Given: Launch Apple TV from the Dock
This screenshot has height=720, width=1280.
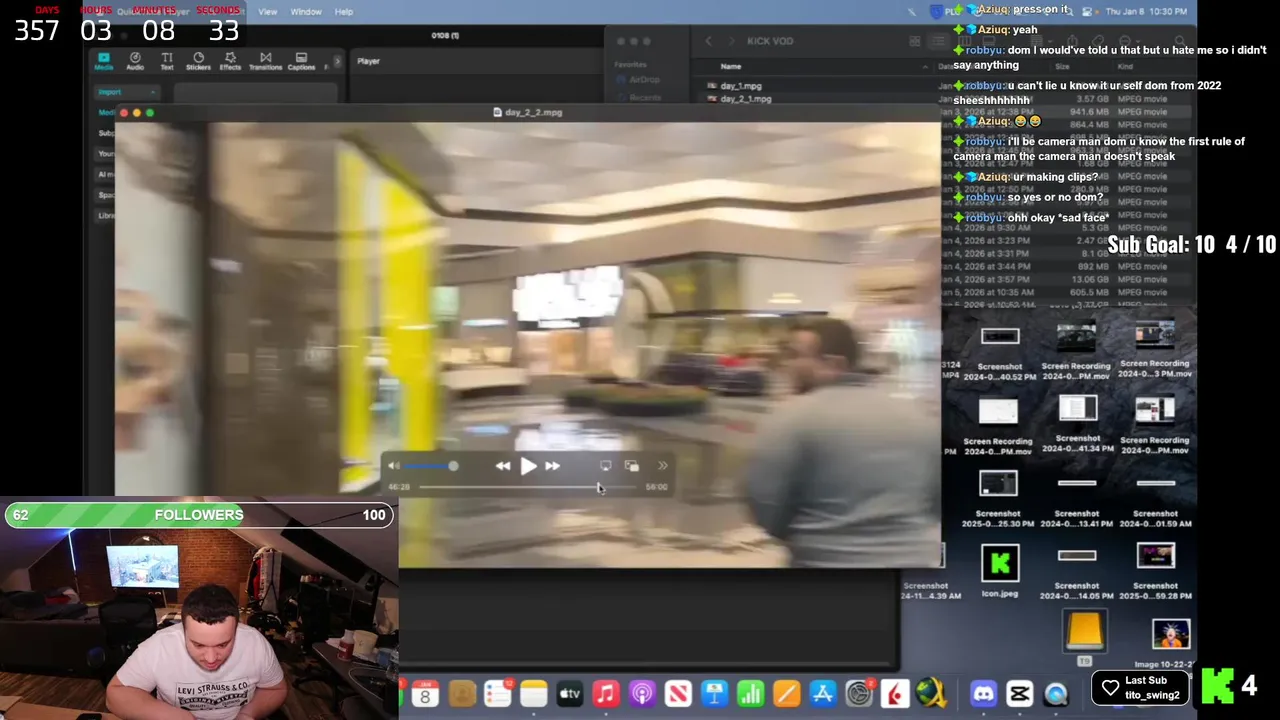Looking at the screenshot, I should click(x=569, y=693).
